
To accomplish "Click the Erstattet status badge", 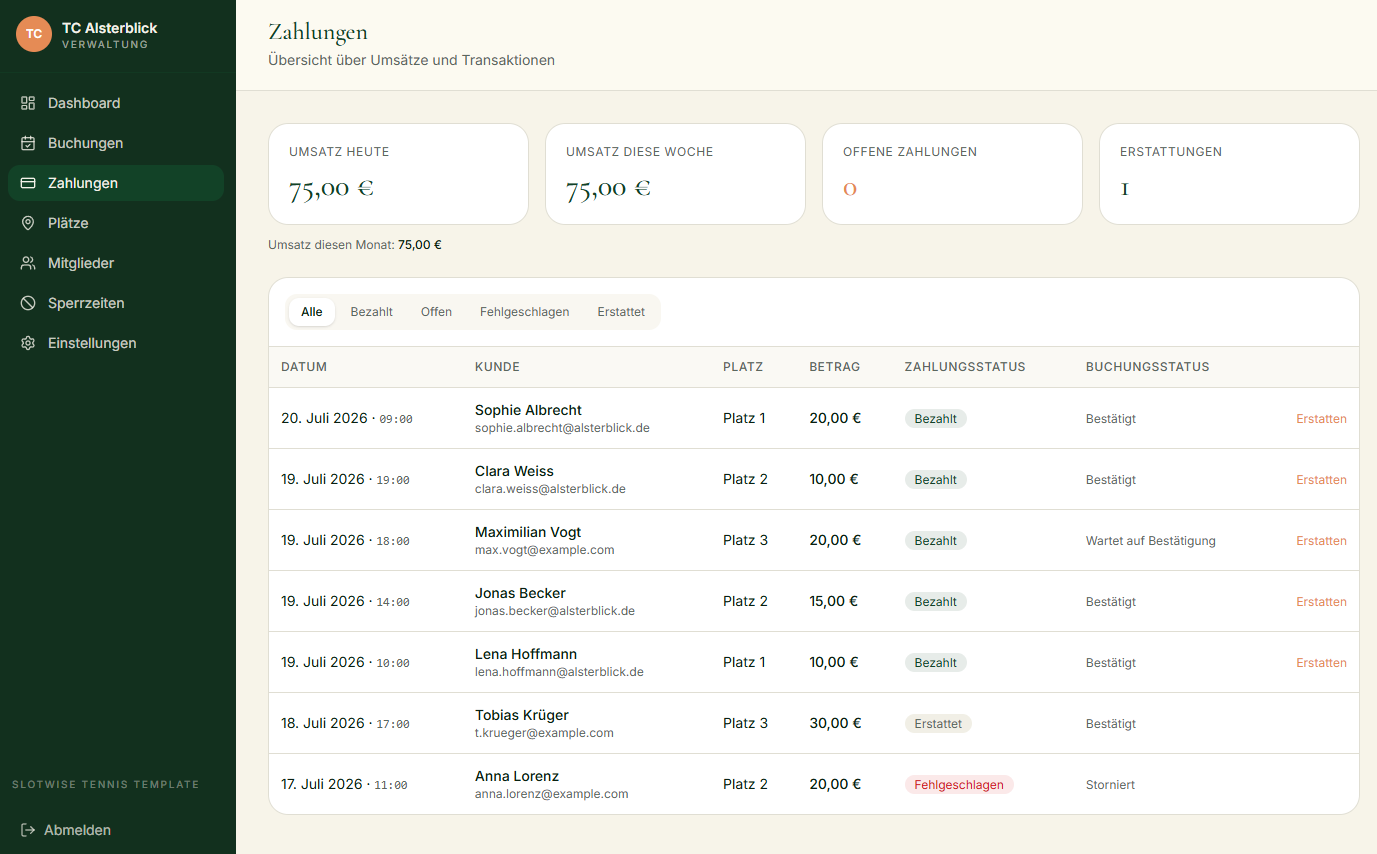I will (938, 724).
